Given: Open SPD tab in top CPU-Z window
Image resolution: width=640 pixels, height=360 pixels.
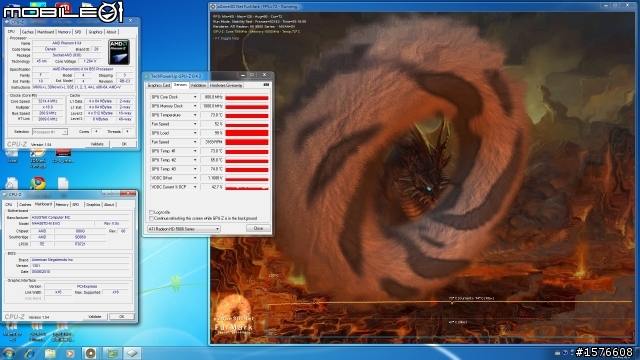Looking at the screenshot, I should (x=78, y=32).
